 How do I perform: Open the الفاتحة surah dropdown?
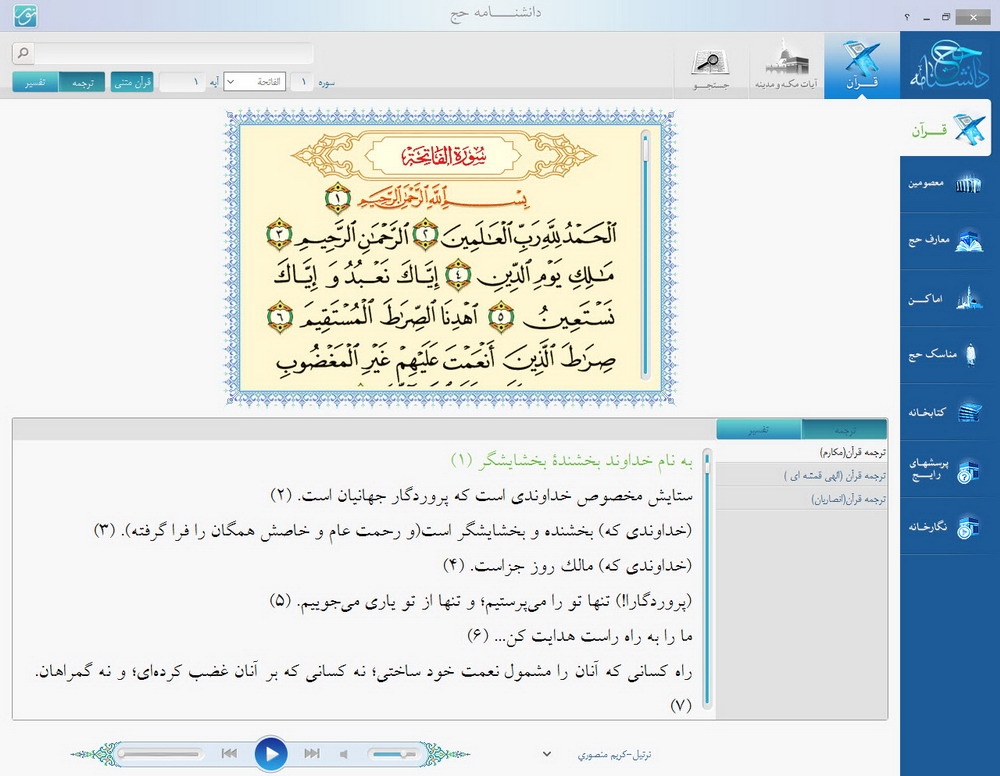coord(254,82)
